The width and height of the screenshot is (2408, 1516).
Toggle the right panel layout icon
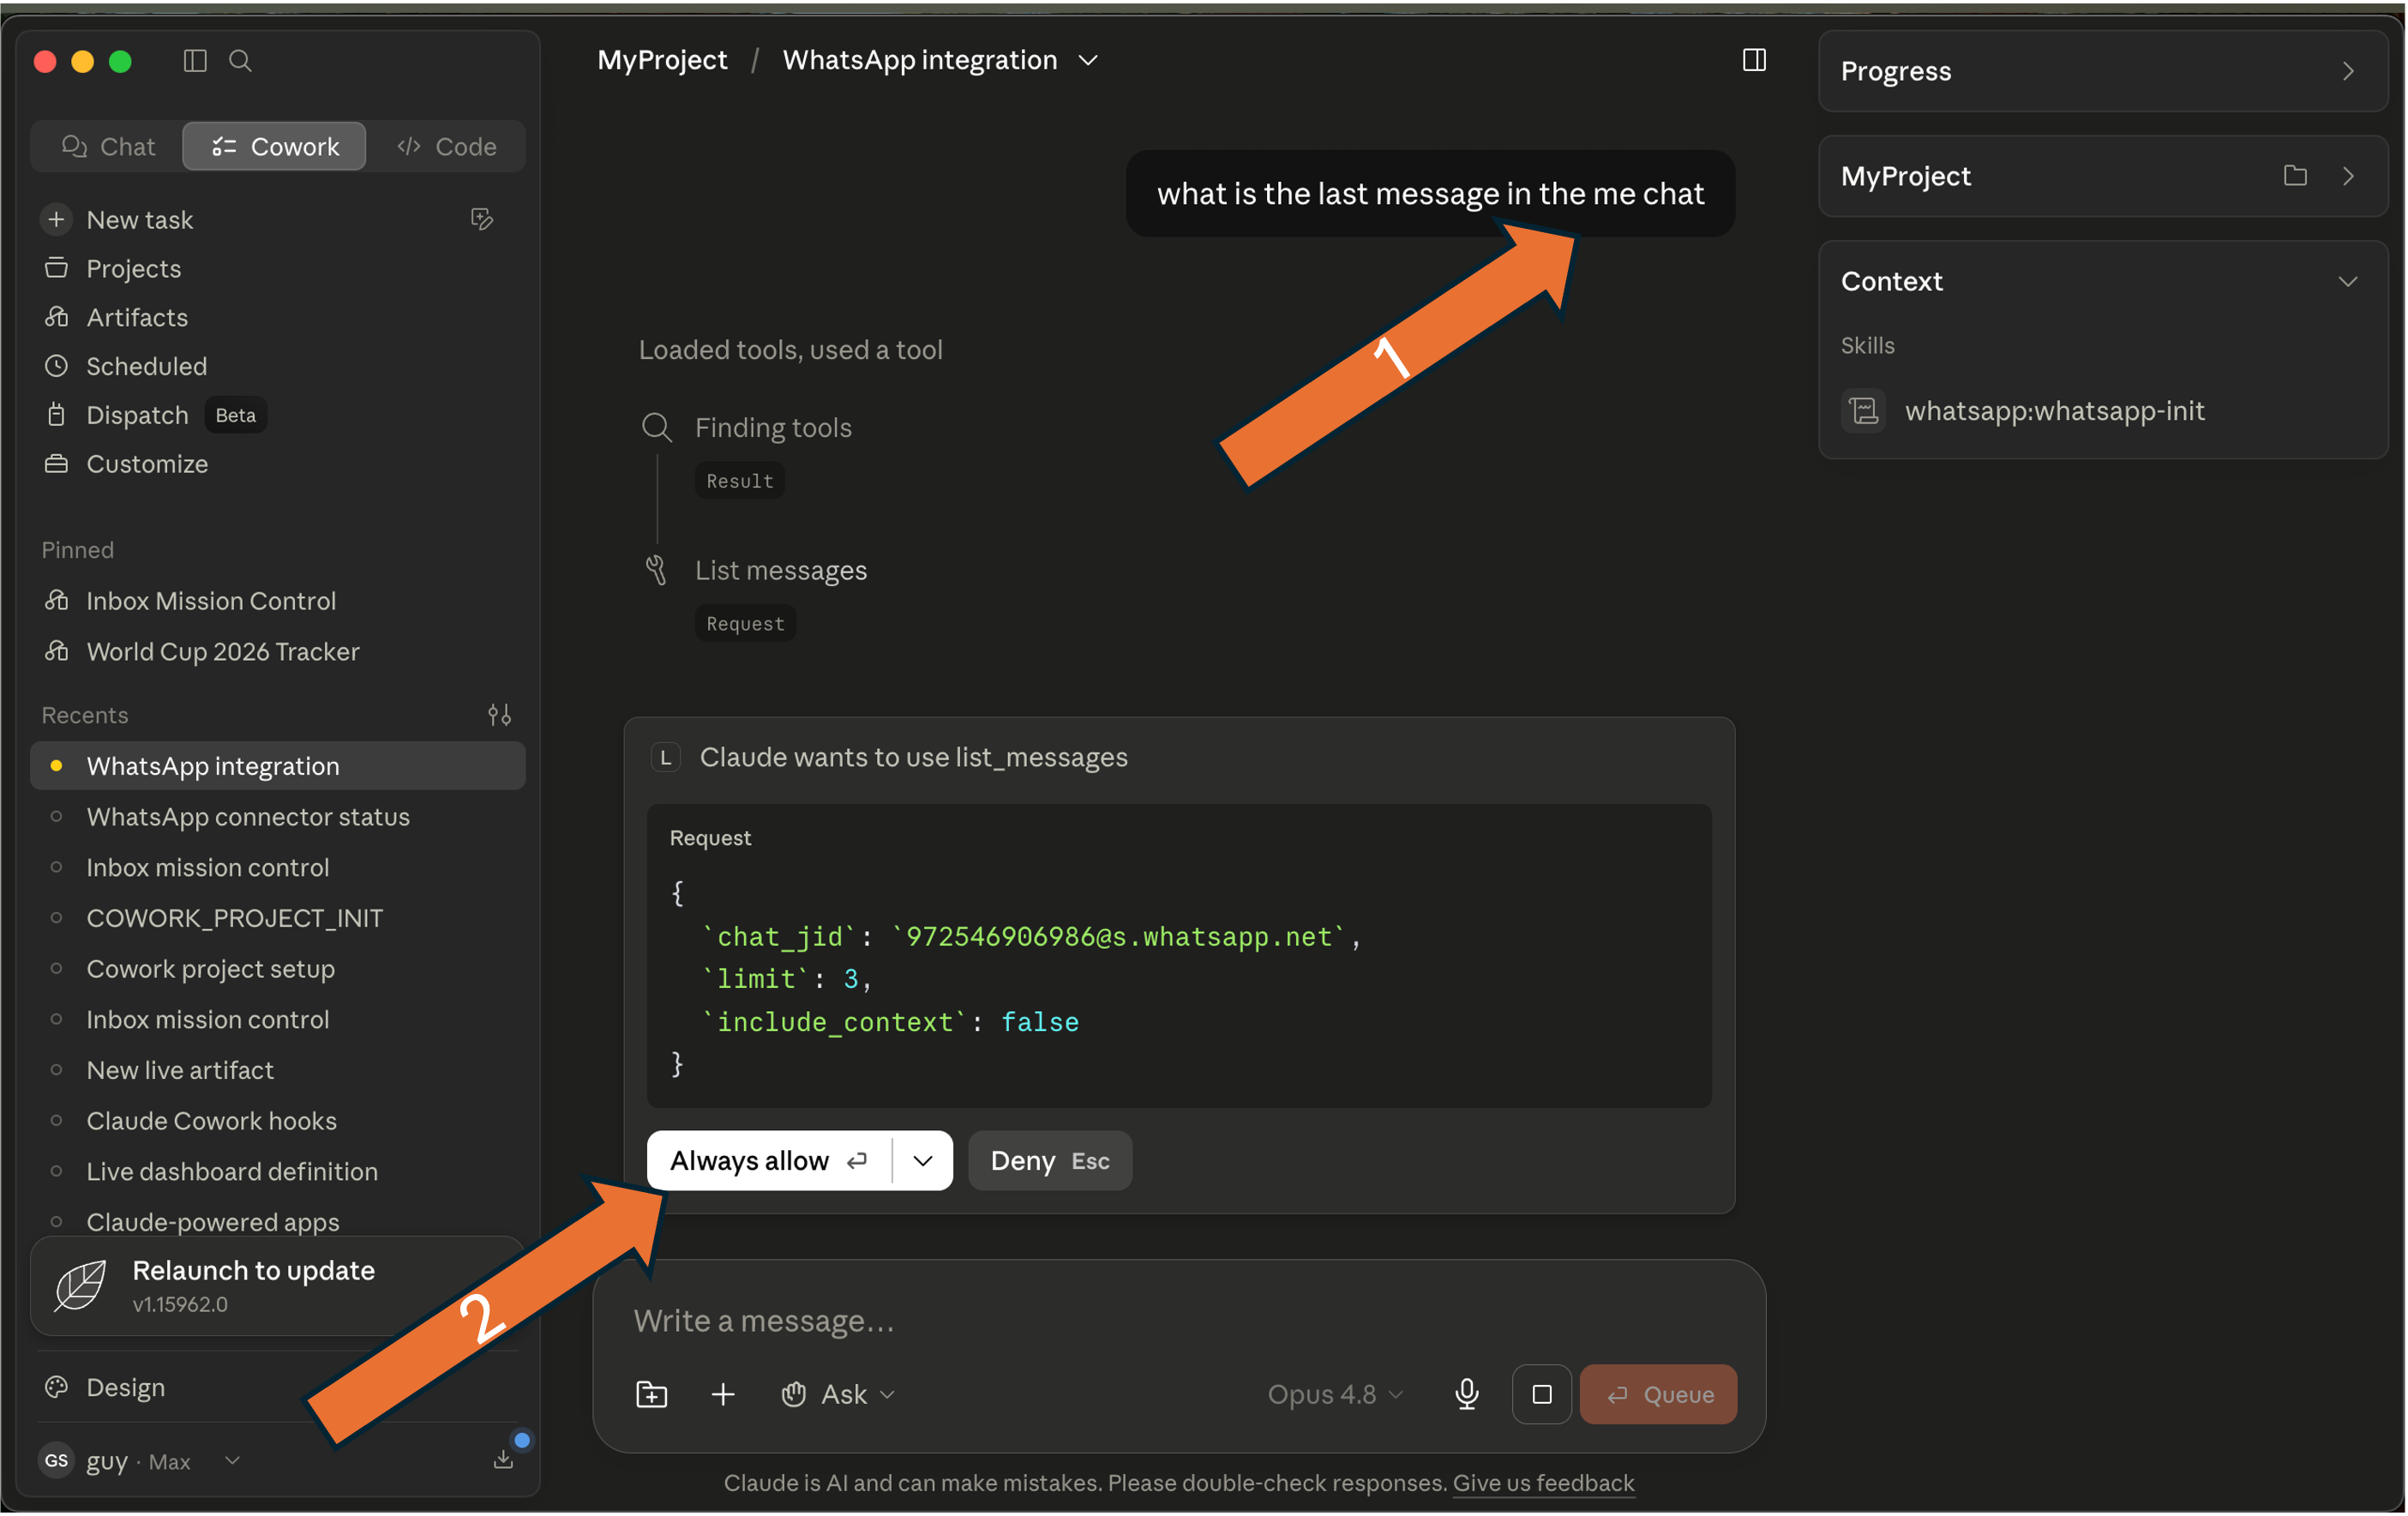[x=1754, y=60]
